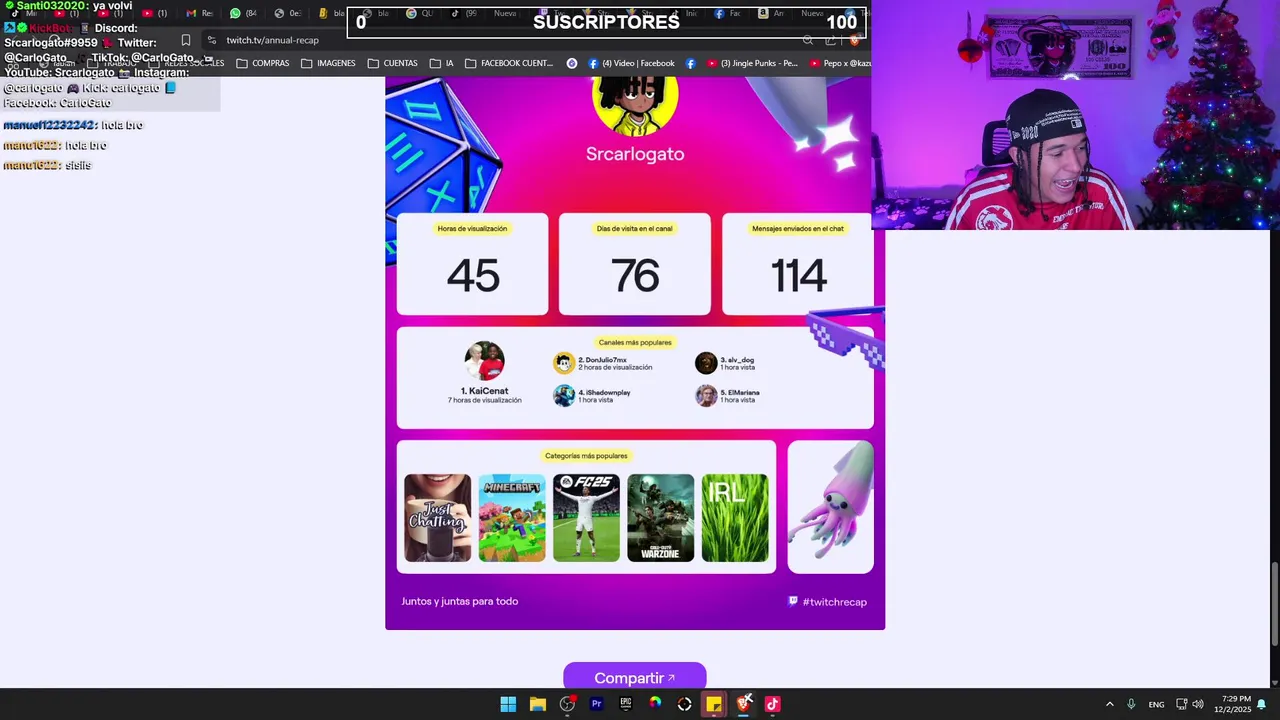Viewport: 1280px width, 720px height.
Task: Open the '(3) Jingle Punks' YouTube bookmark
Action: pos(752,63)
